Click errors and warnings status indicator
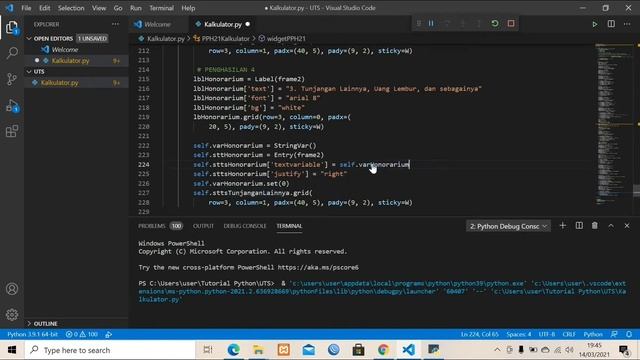Image resolution: width=640 pixels, height=360 pixels. click(82, 334)
